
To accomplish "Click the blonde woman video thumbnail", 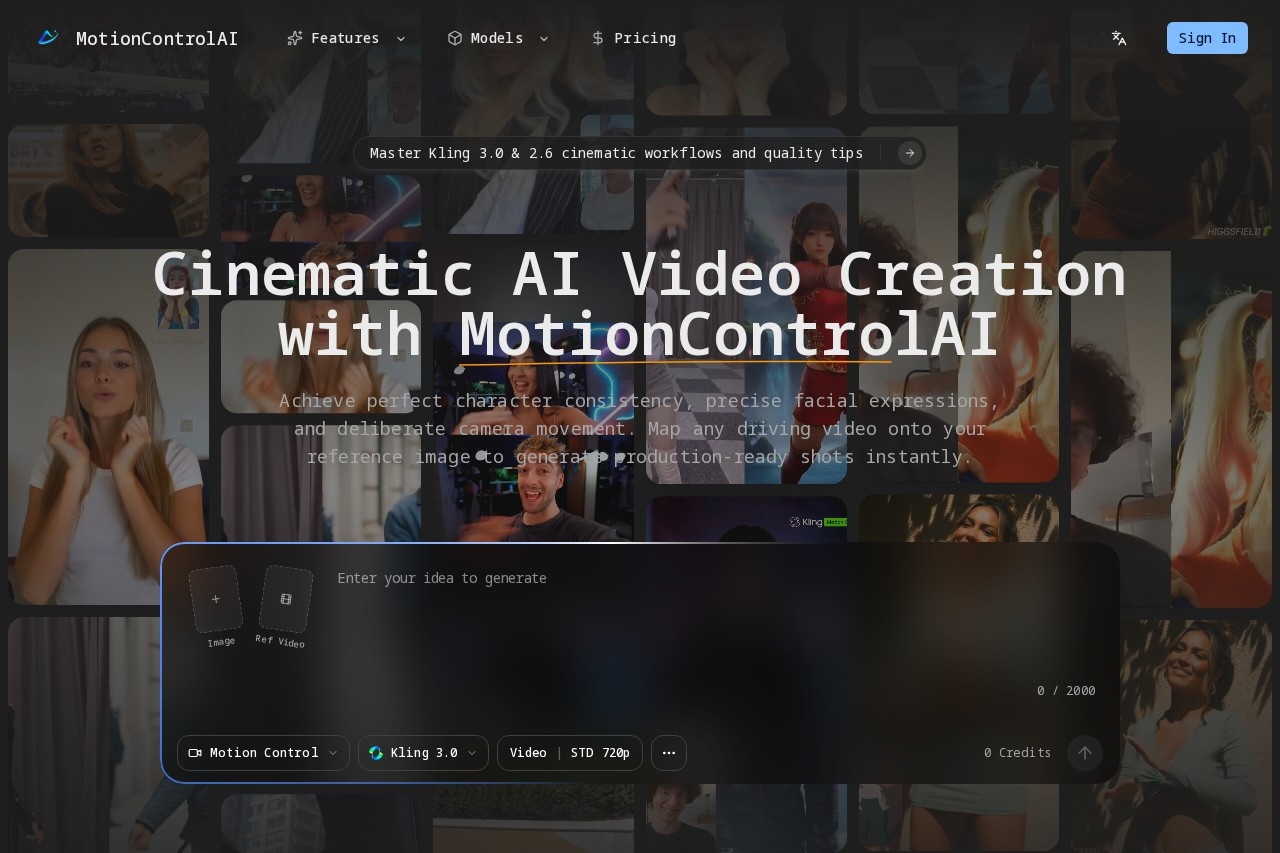I will 108,426.
